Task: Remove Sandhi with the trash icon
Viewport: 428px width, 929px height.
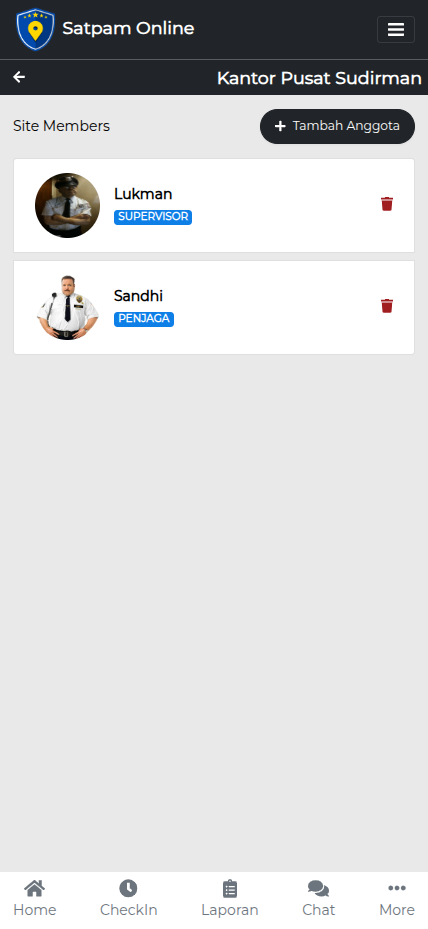Action: [x=387, y=306]
